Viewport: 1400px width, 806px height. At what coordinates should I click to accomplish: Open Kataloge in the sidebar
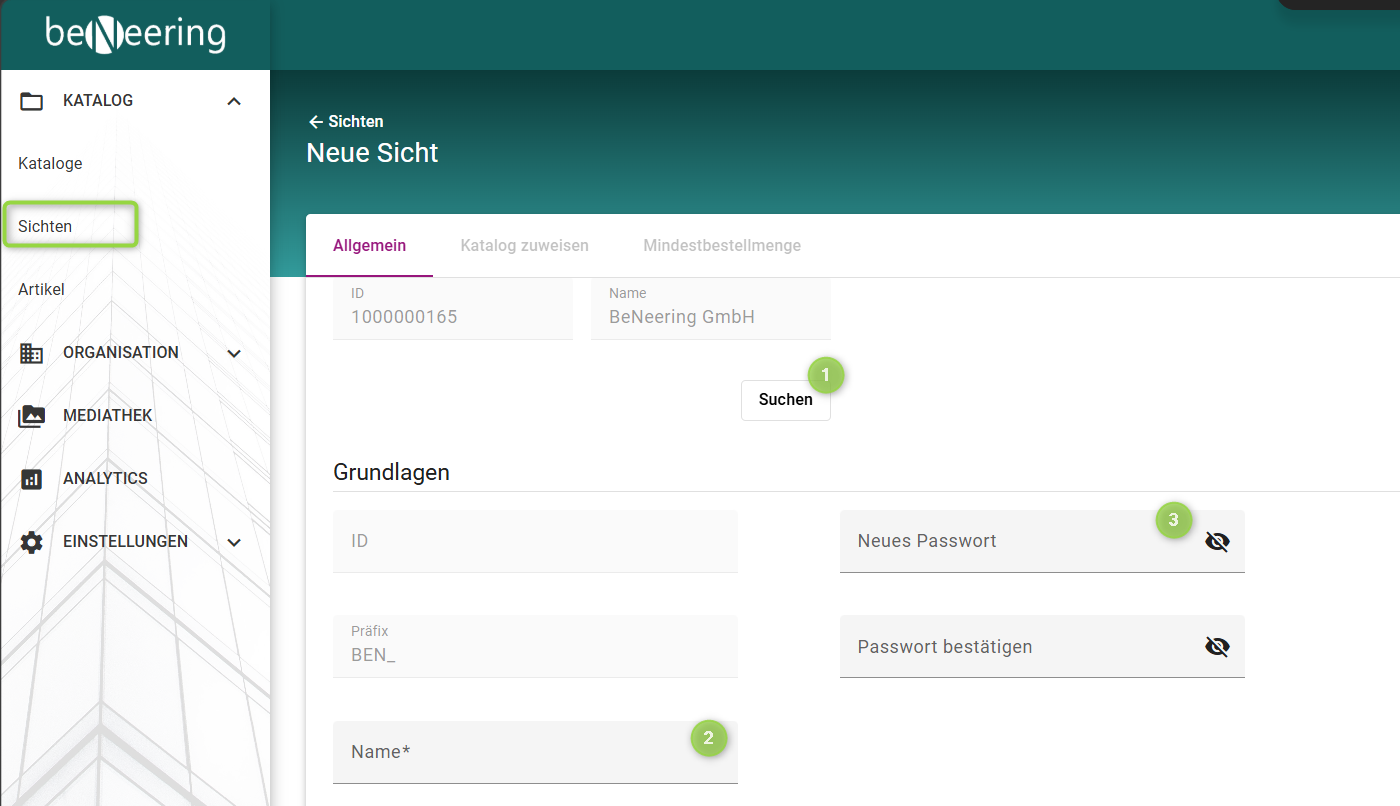click(x=50, y=164)
